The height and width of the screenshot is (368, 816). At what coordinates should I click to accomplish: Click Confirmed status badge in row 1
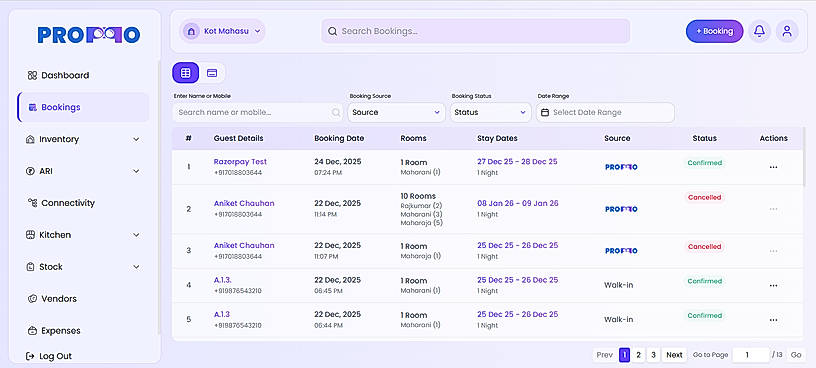pyautogui.click(x=704, y=163)
